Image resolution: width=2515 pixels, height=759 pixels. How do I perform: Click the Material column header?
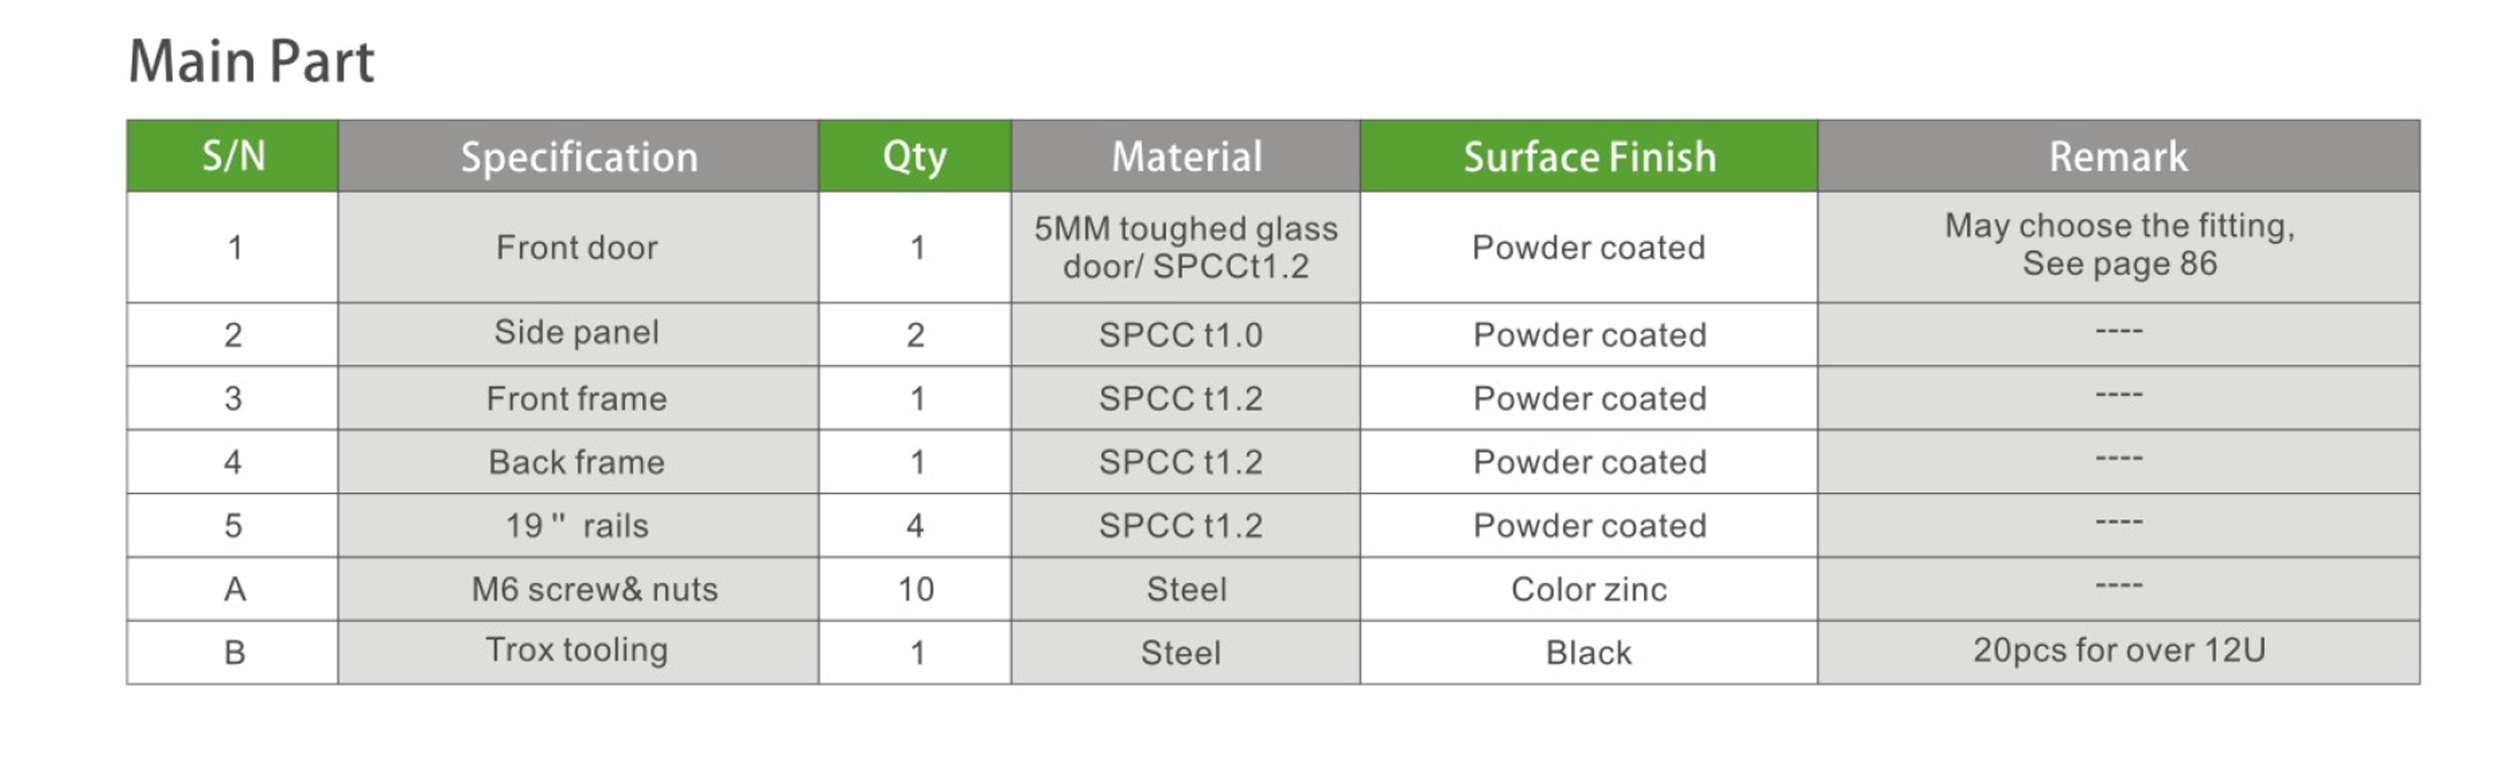(x=1186, y=157)
